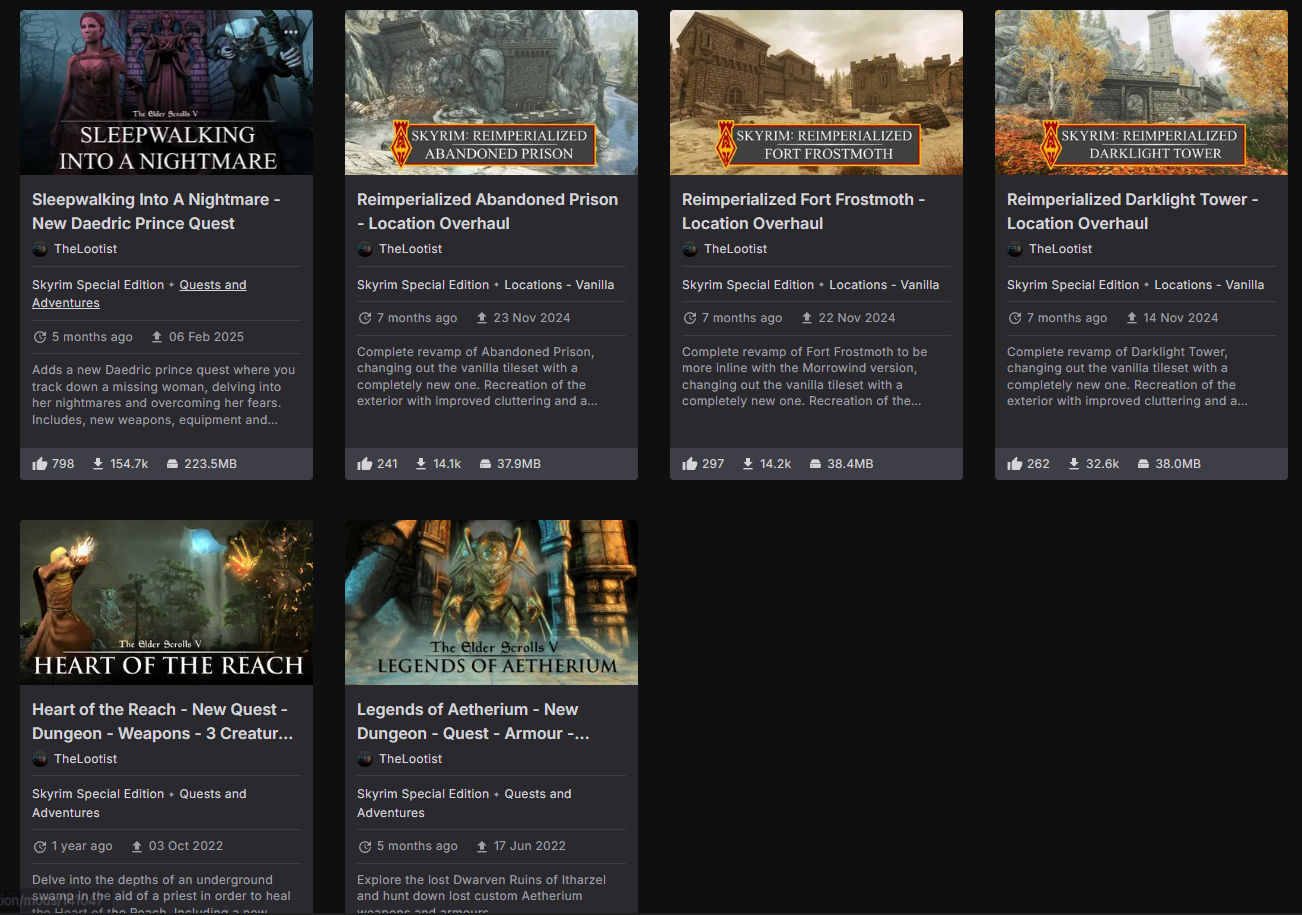Screen dimensions: 1302x915
Task: Click the file size icon next to 38.0MB
Action: (1143, 464)
